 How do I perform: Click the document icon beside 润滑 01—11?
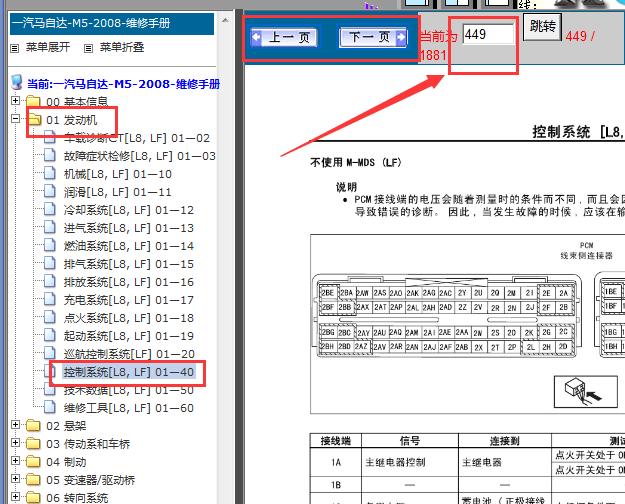click(50, 191)
